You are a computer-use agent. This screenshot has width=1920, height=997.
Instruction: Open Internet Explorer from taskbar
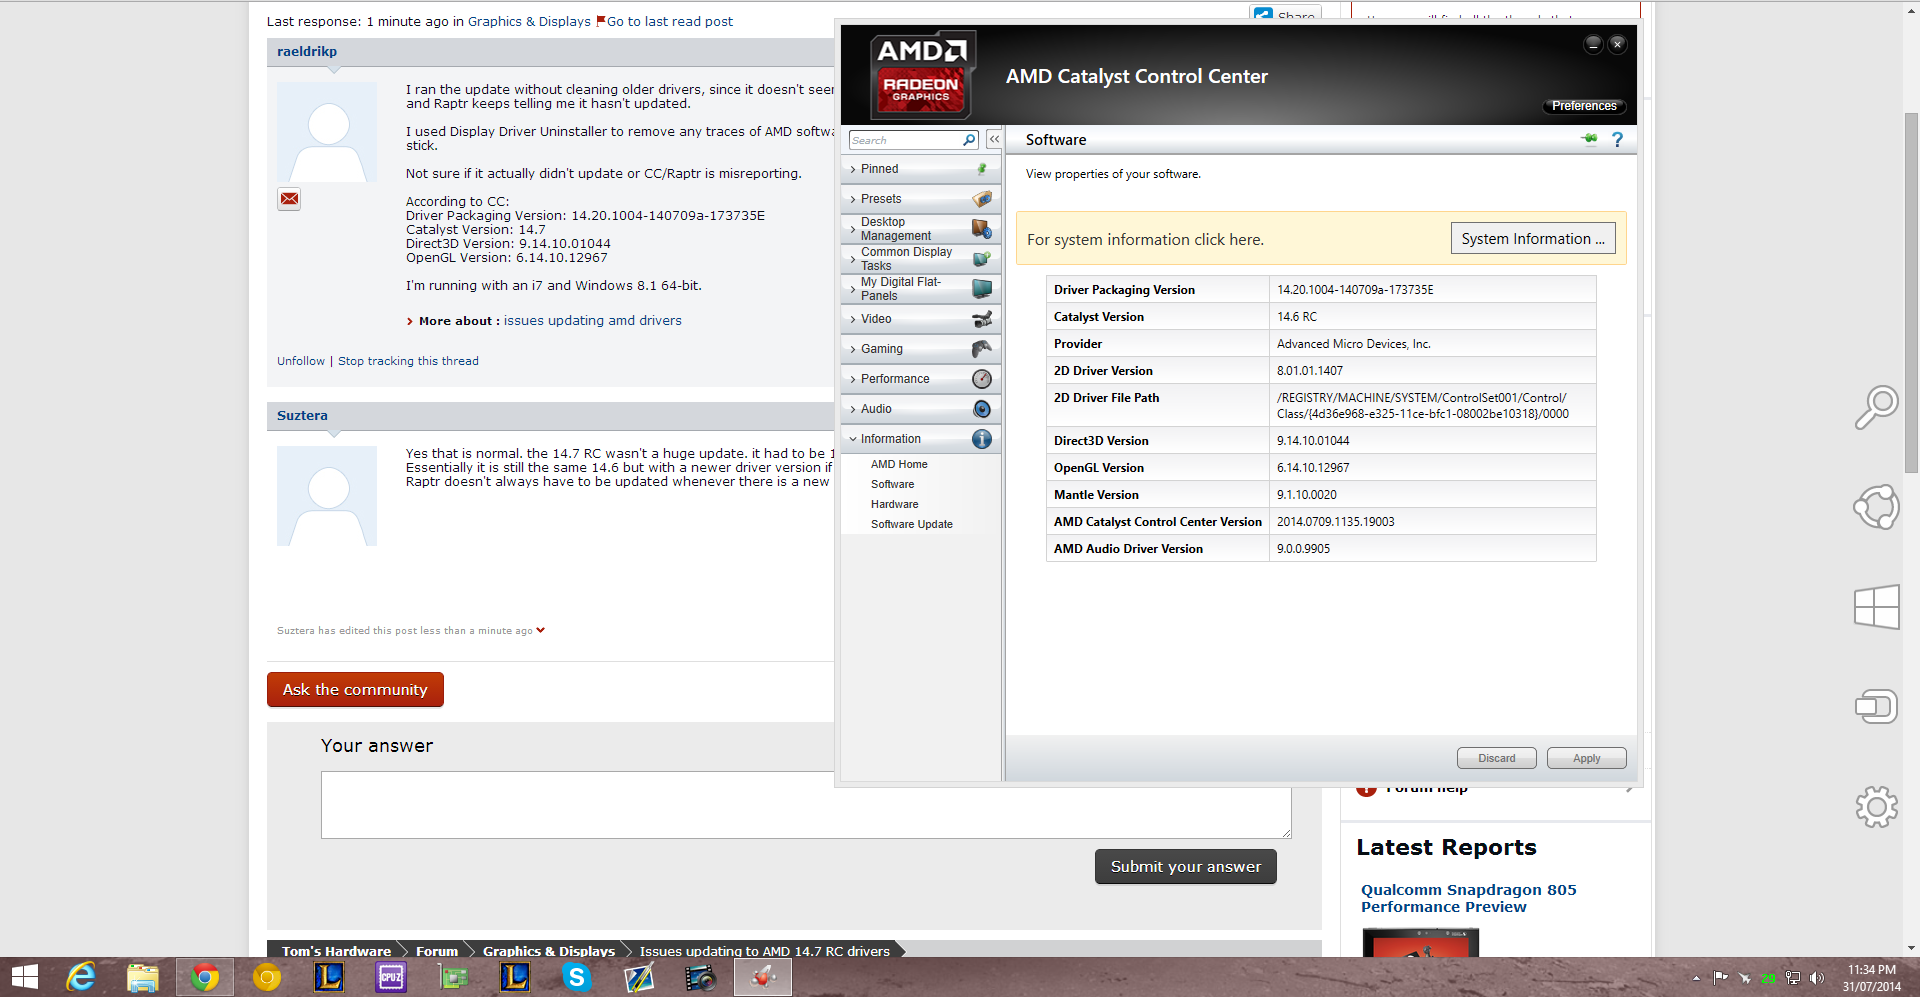[80, 977]
